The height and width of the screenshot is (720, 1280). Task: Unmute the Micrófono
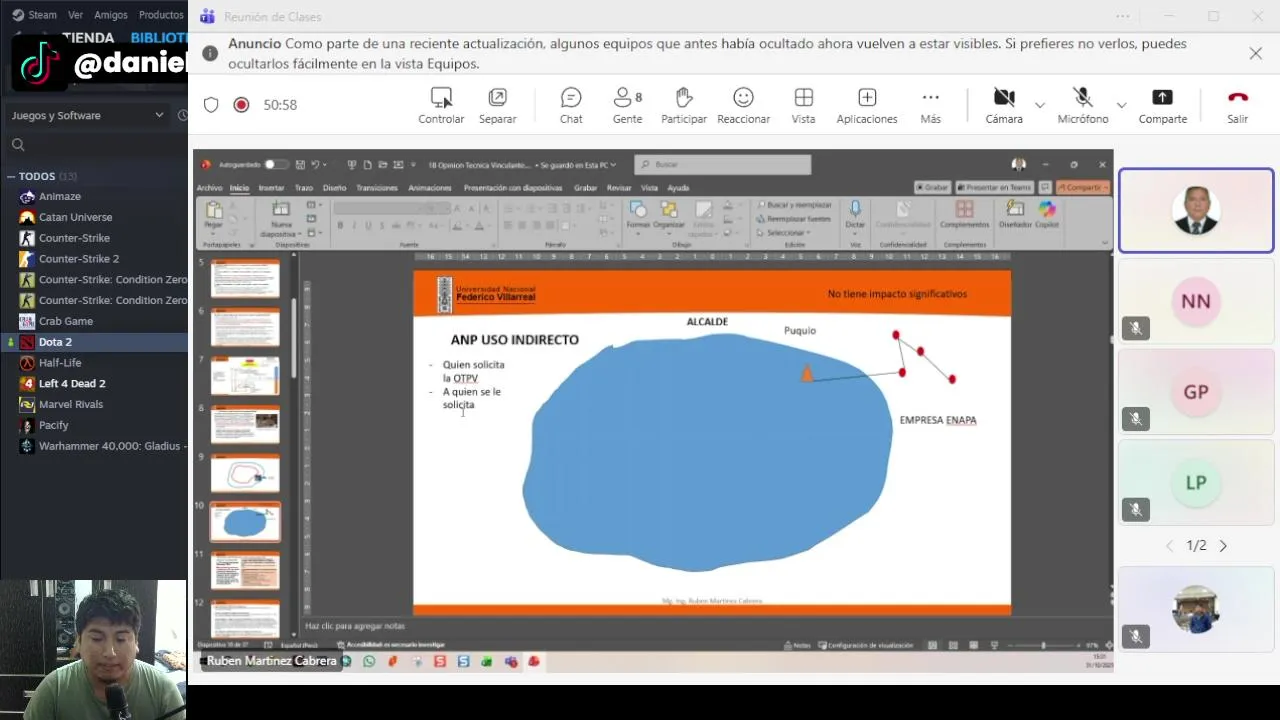(x=1083, y=105)
